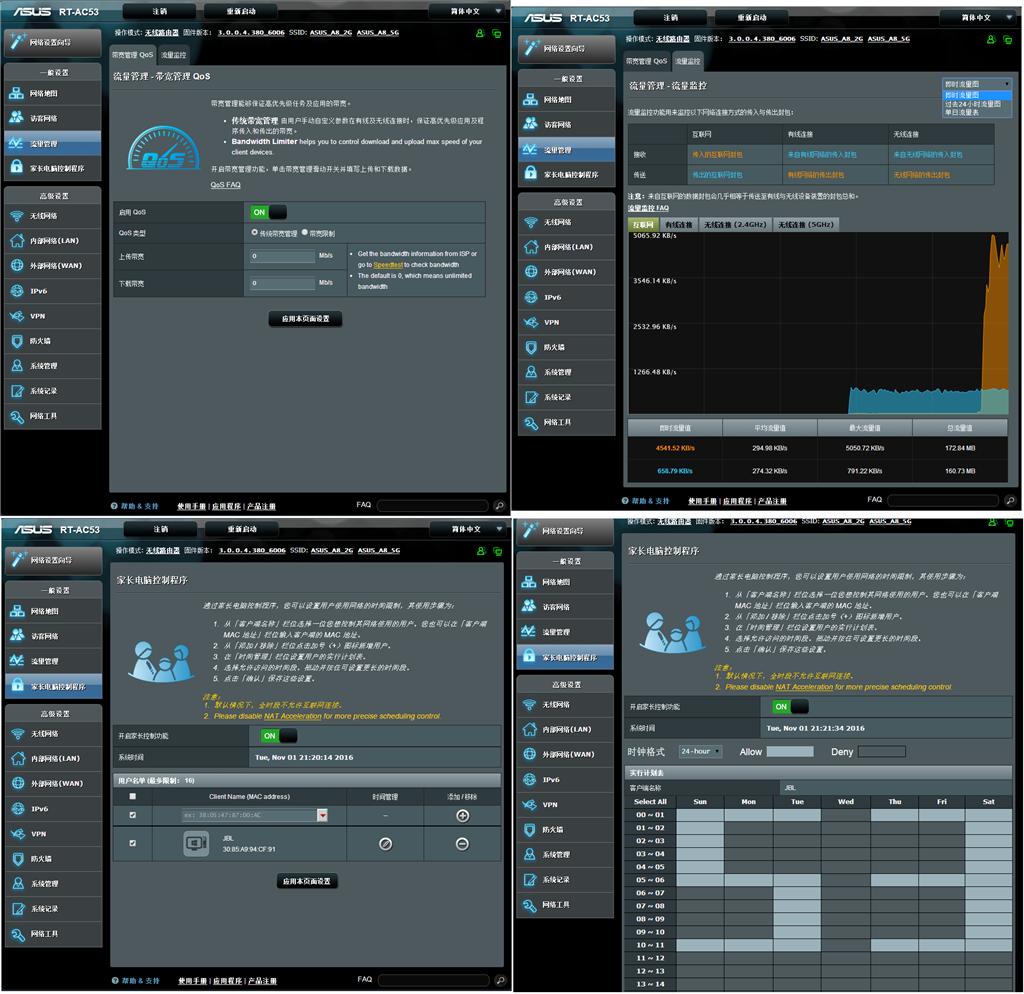
Task: Switch to 带宽管理 QoS tab on traffic monitor page
Action: [x=647, y=61]
